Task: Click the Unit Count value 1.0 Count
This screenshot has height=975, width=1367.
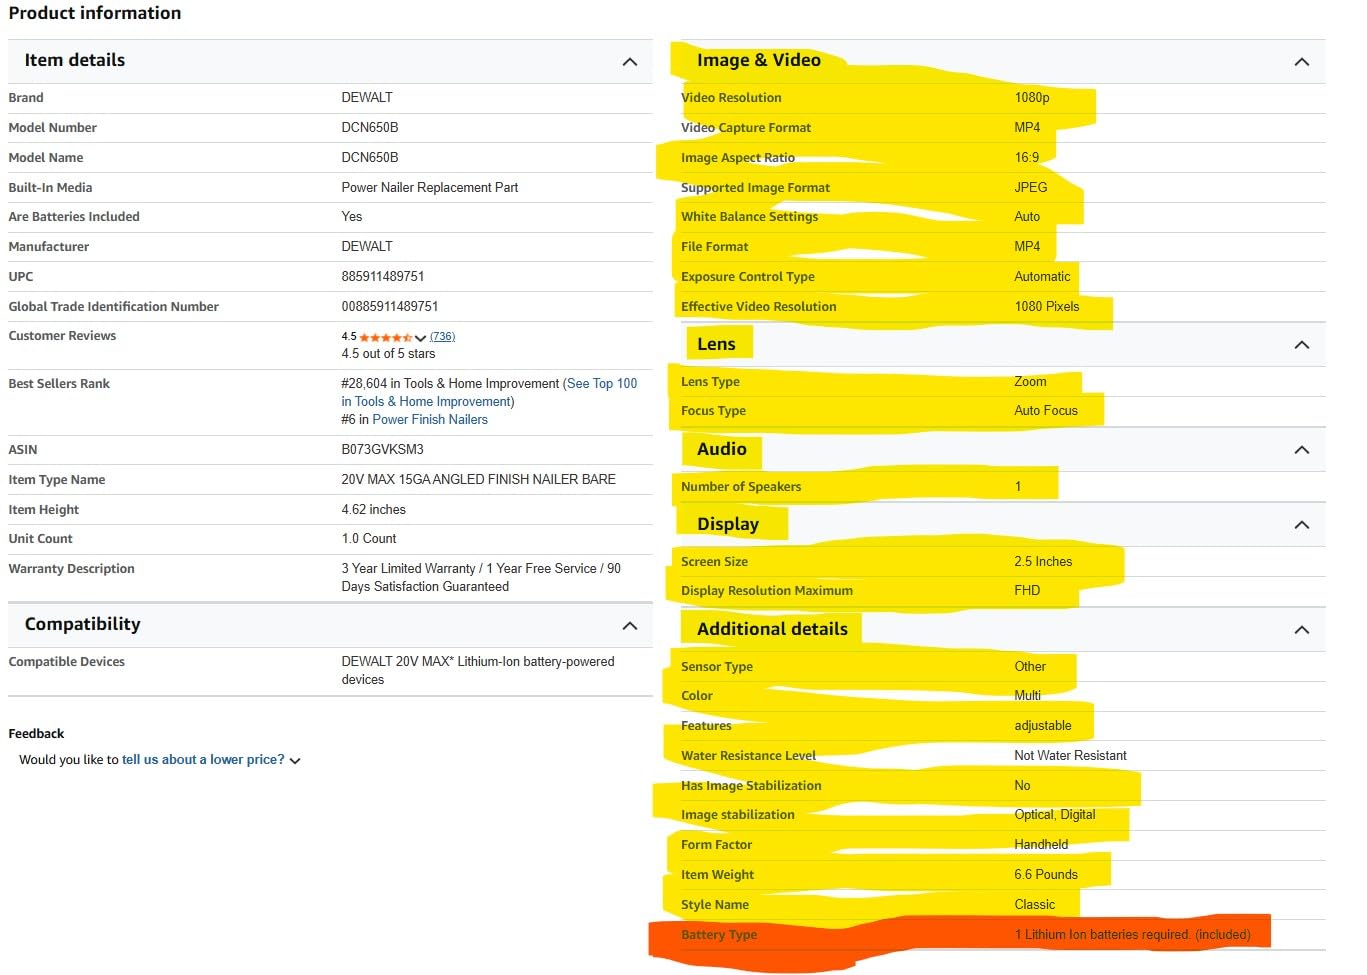Action: [x=369, y=539]
